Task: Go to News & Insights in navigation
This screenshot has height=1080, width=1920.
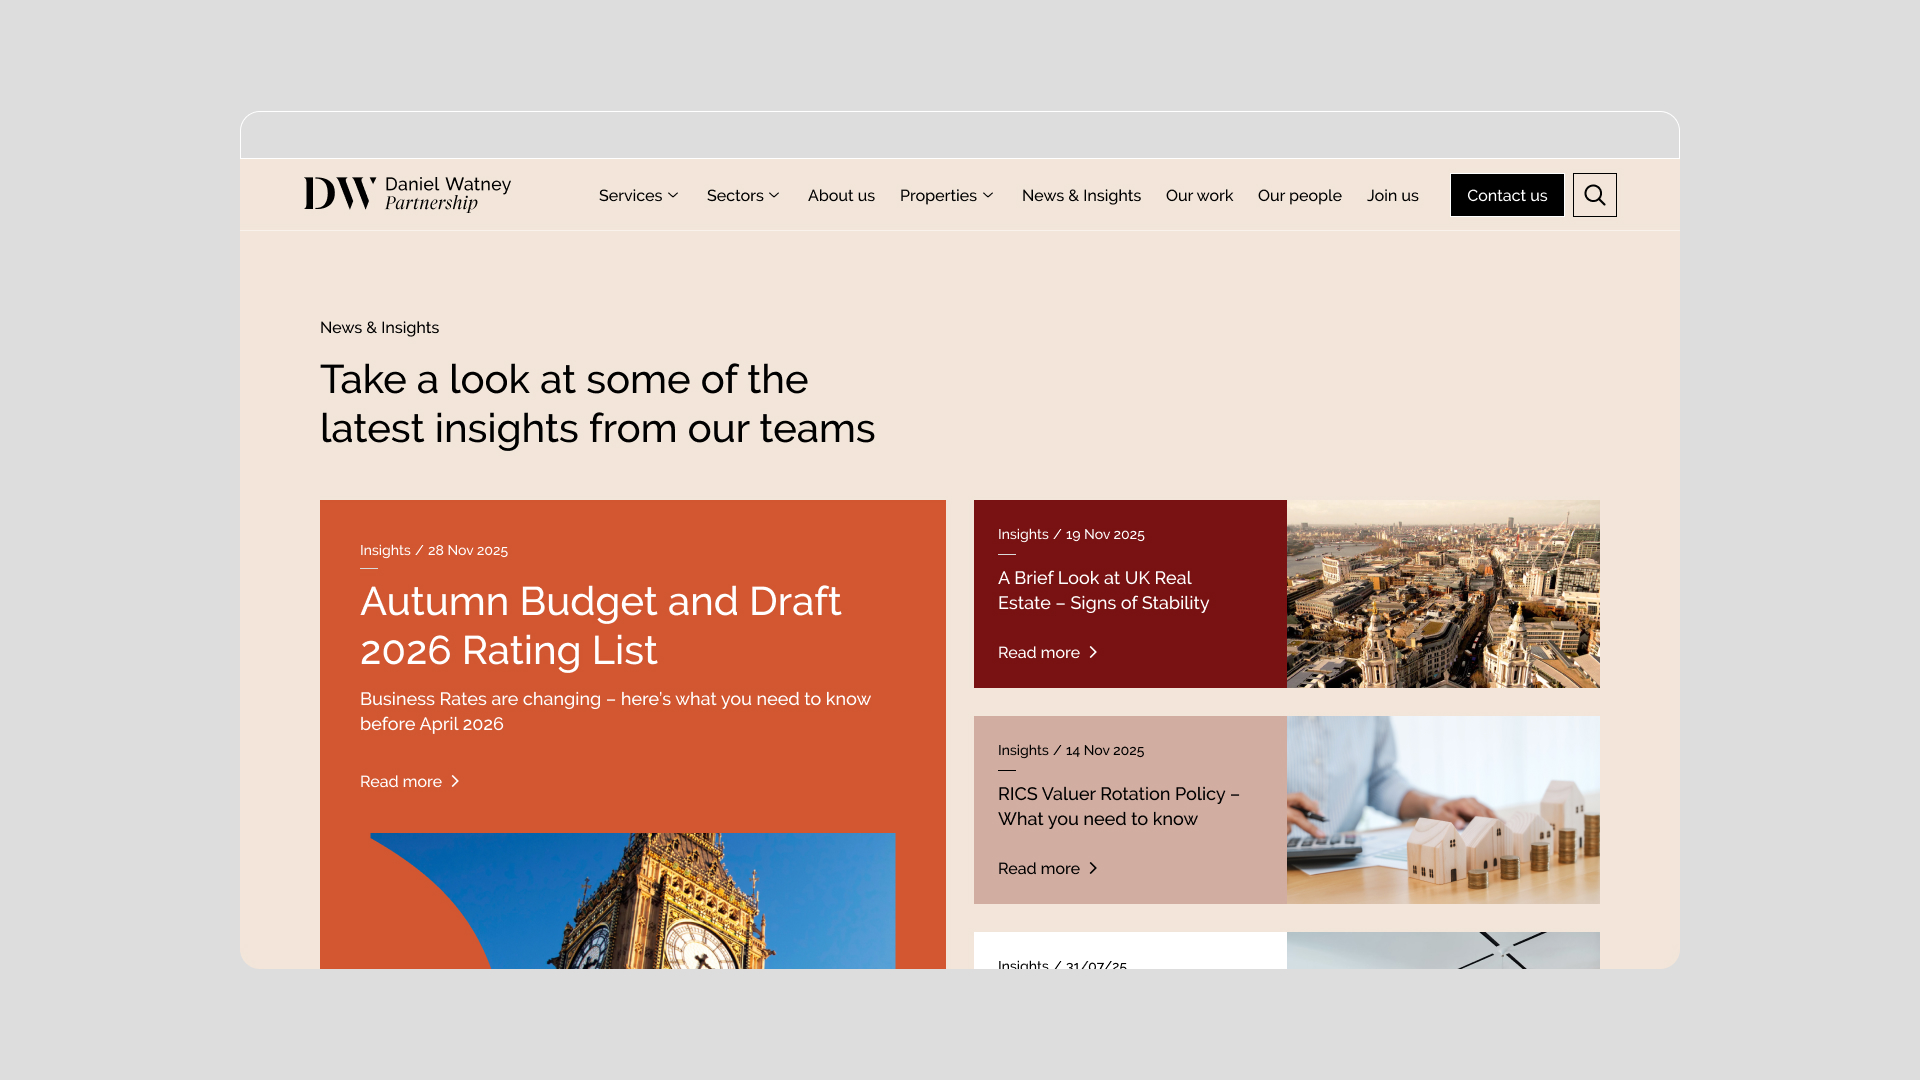Action: 1081,195
